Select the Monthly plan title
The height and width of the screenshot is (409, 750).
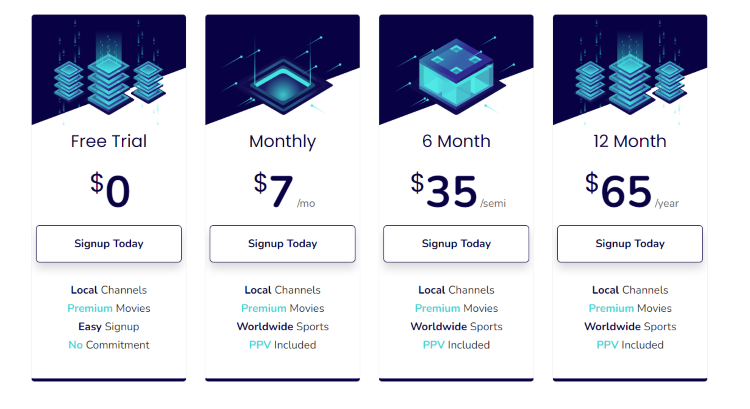point(283,141)
